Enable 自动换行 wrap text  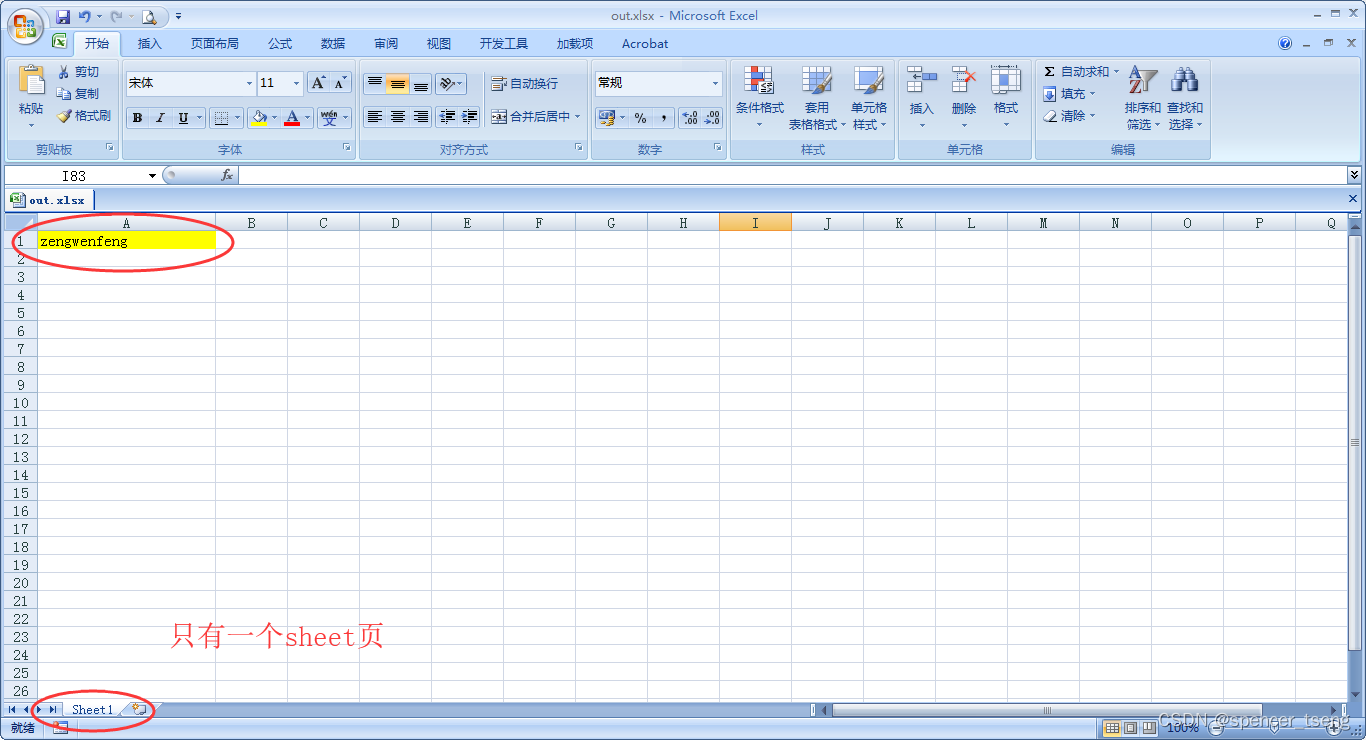coord(525,84)
